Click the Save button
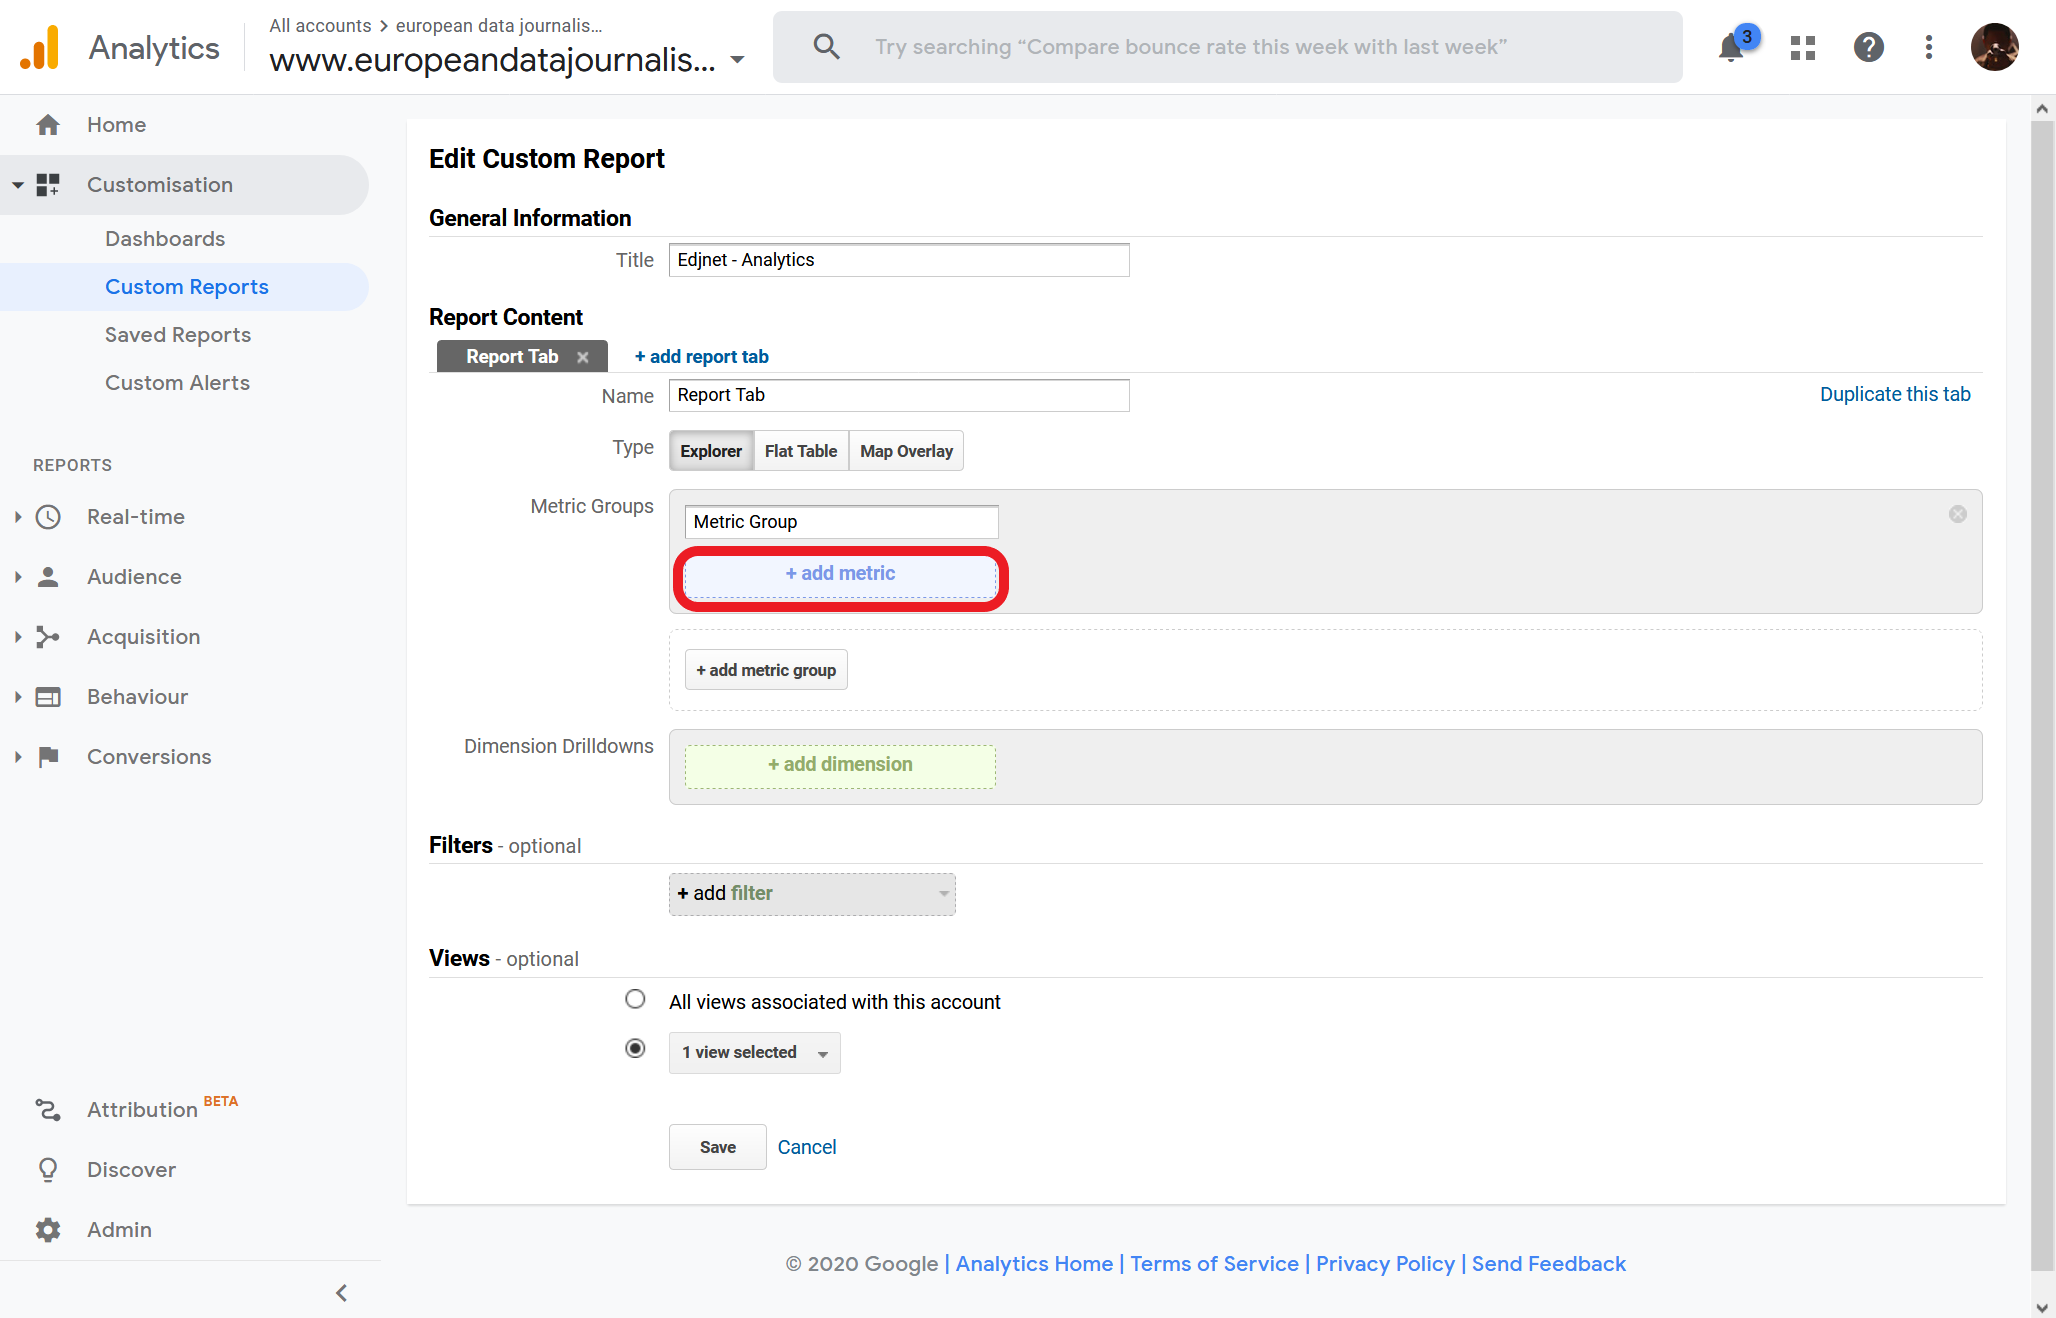The height and width of the screenshot is (1318, 2056). click(x=717, y=1148)
